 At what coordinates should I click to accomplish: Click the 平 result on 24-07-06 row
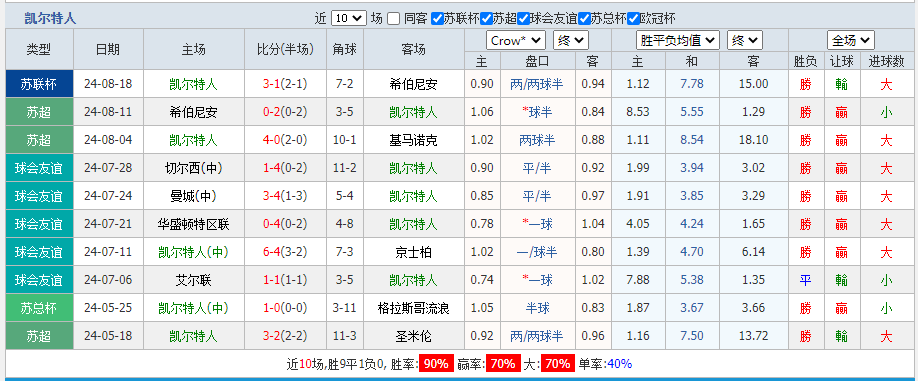[806, 280]
